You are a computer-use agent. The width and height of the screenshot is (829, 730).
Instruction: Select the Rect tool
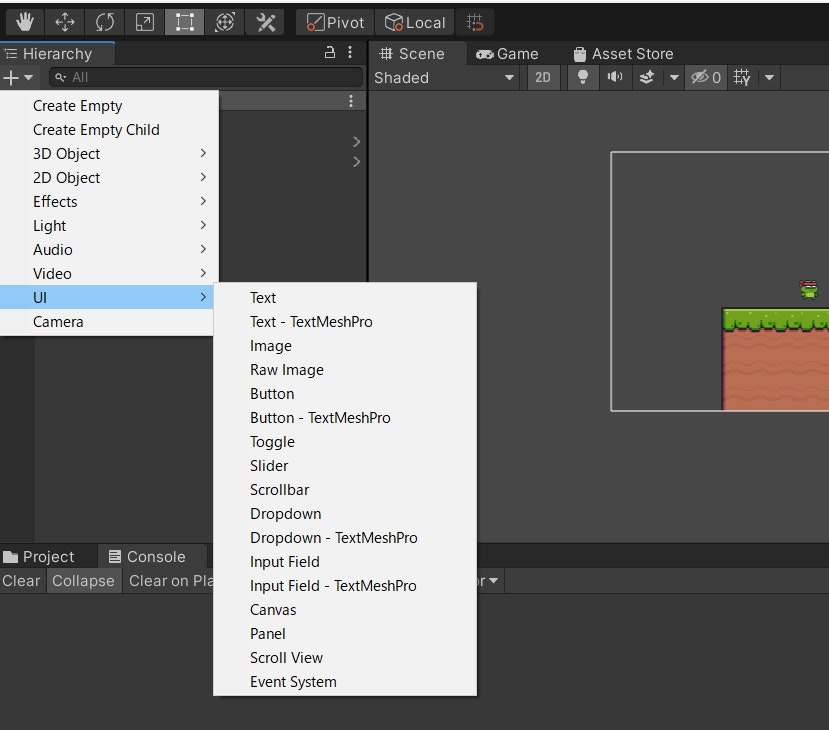click(x=185, y=22)
